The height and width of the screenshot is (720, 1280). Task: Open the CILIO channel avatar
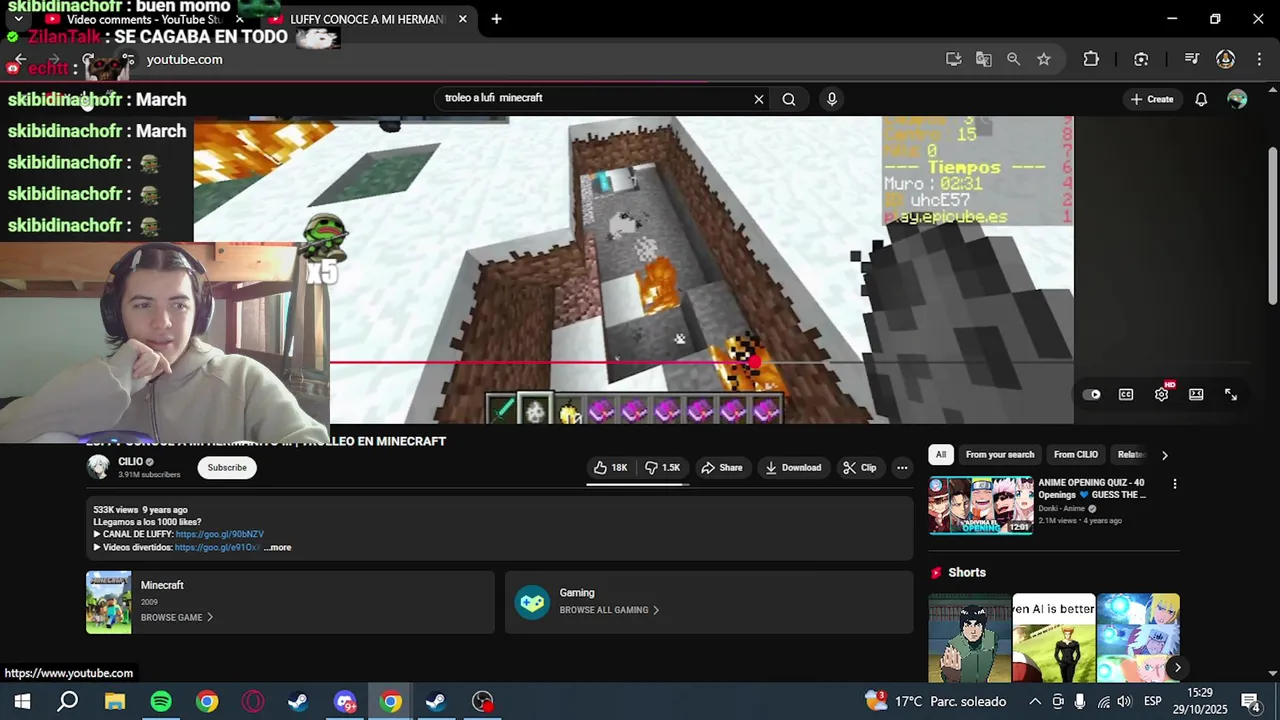pyautogui.click(x=98, y=467)
